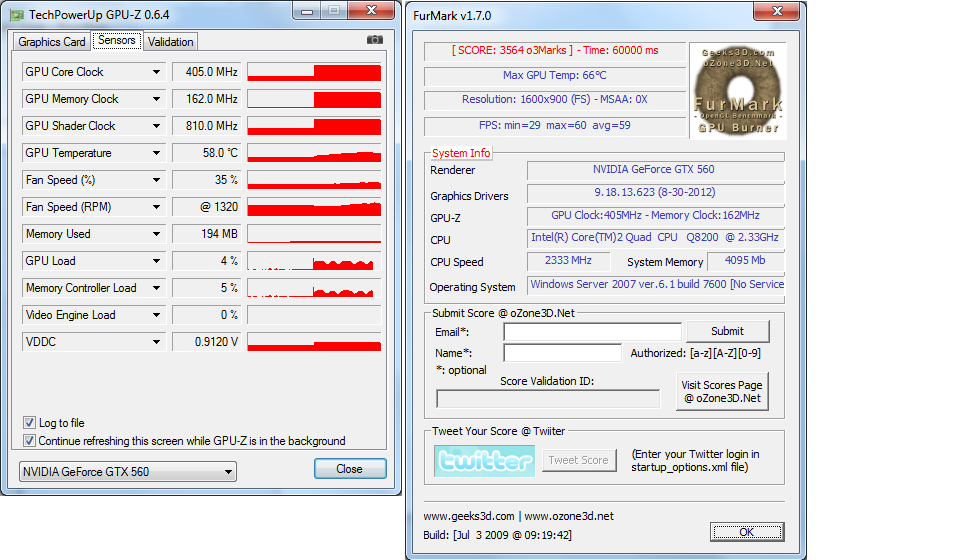Open the NVIDIA GeForce GTX 560 device selector
The width and height of the screenshot is (960, 560).
[x=128, y=471]
